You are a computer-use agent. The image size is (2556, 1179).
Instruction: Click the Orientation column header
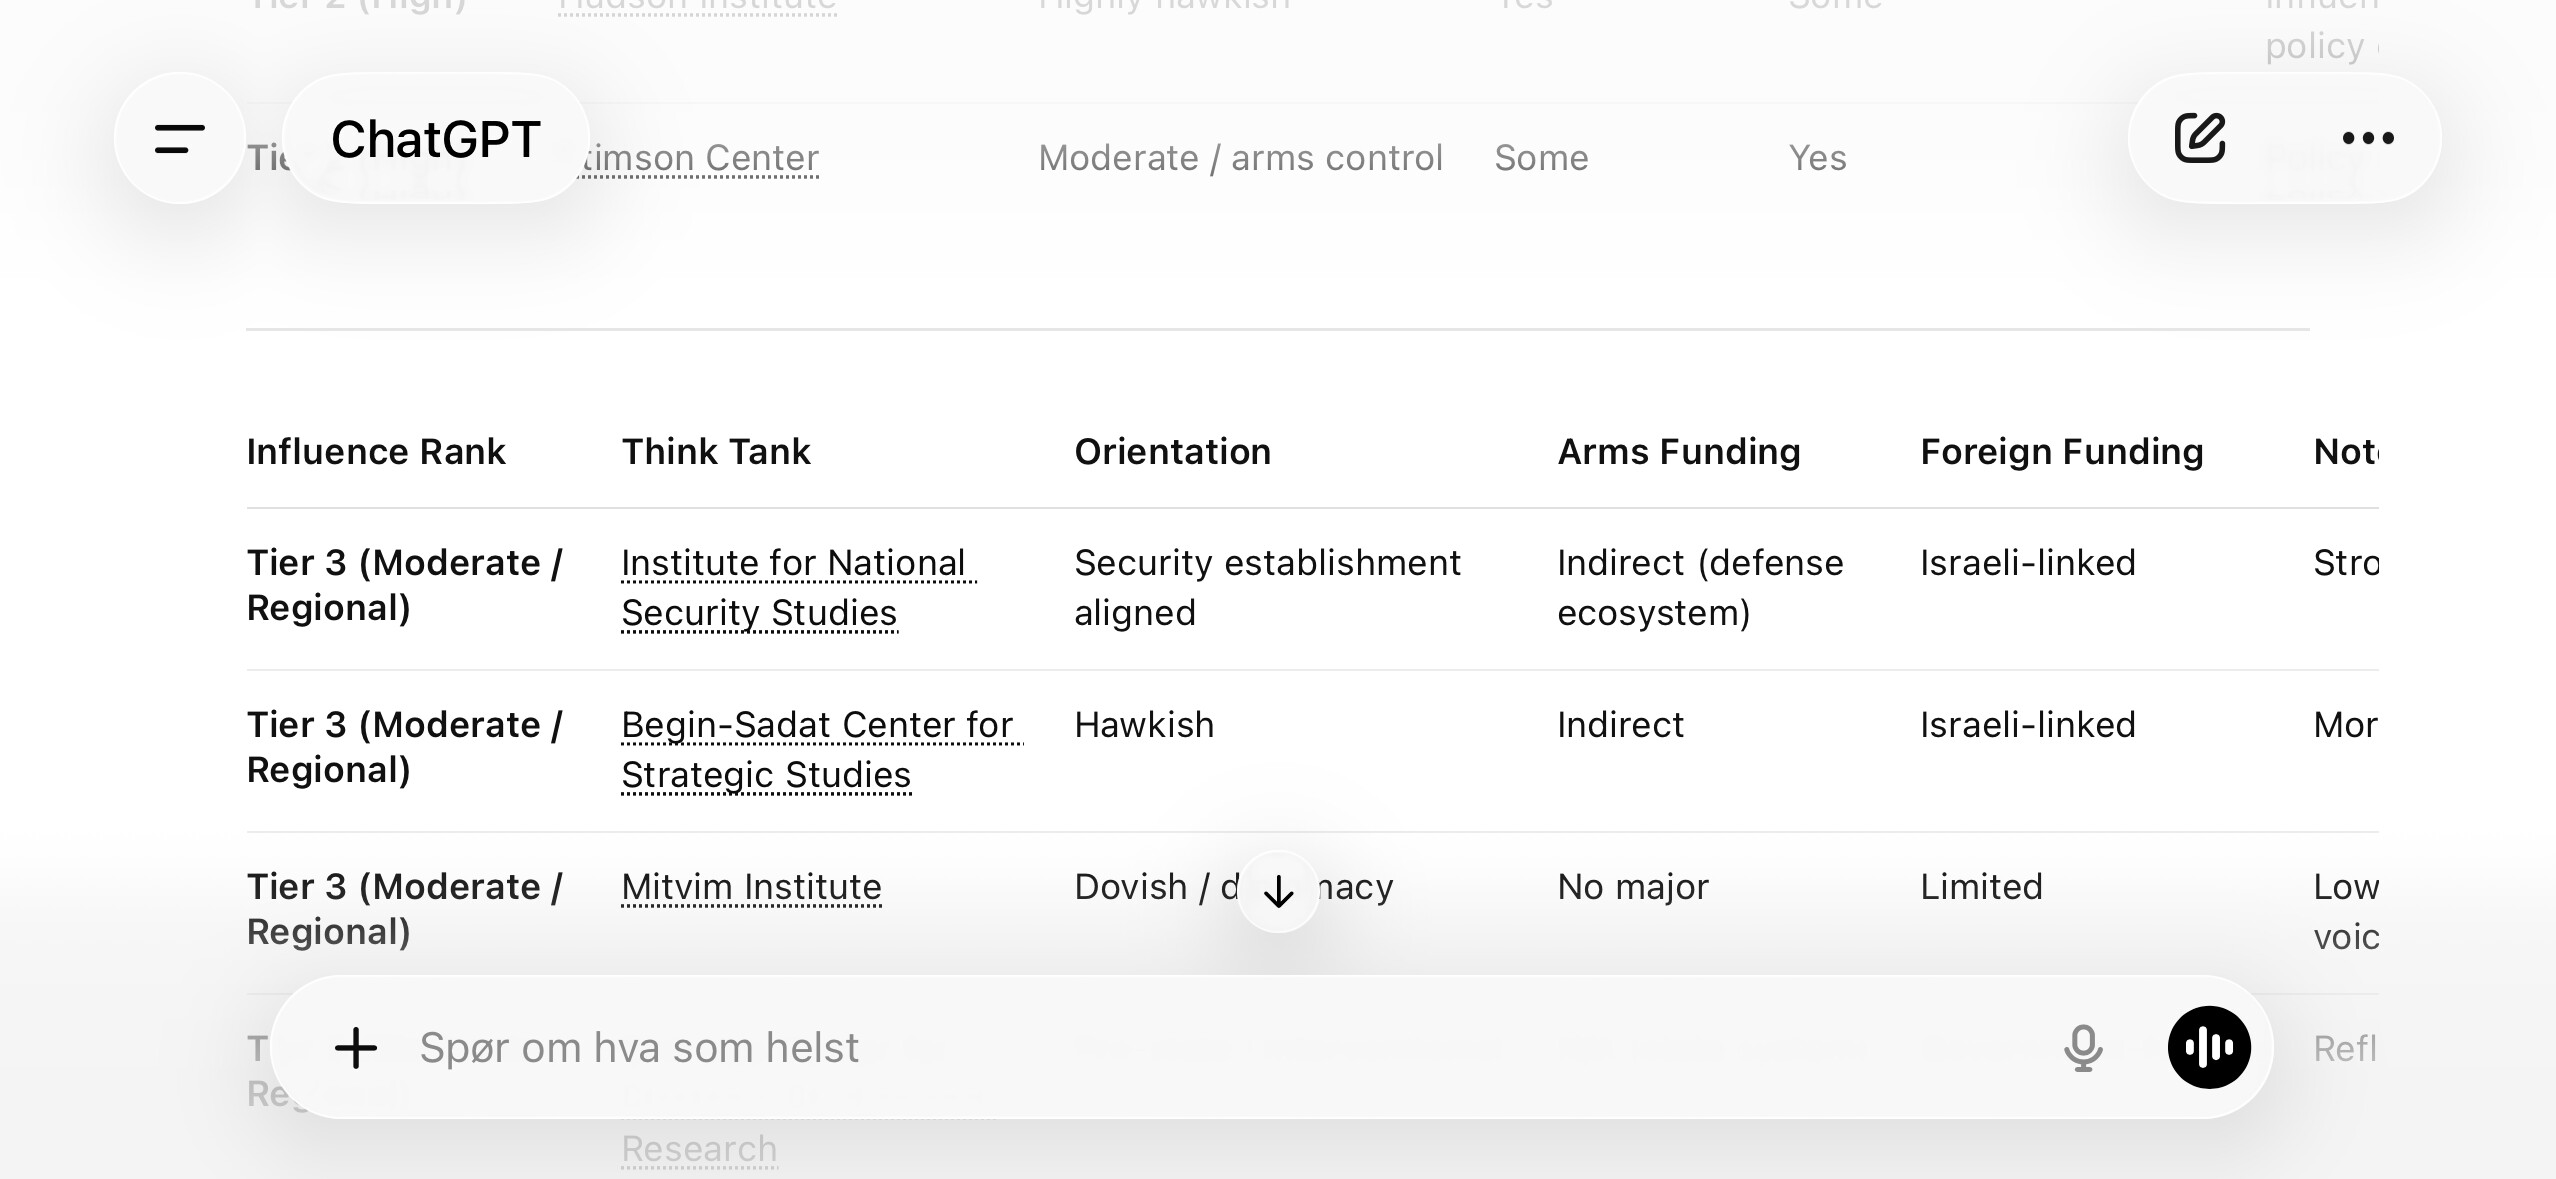point(1172,452)
